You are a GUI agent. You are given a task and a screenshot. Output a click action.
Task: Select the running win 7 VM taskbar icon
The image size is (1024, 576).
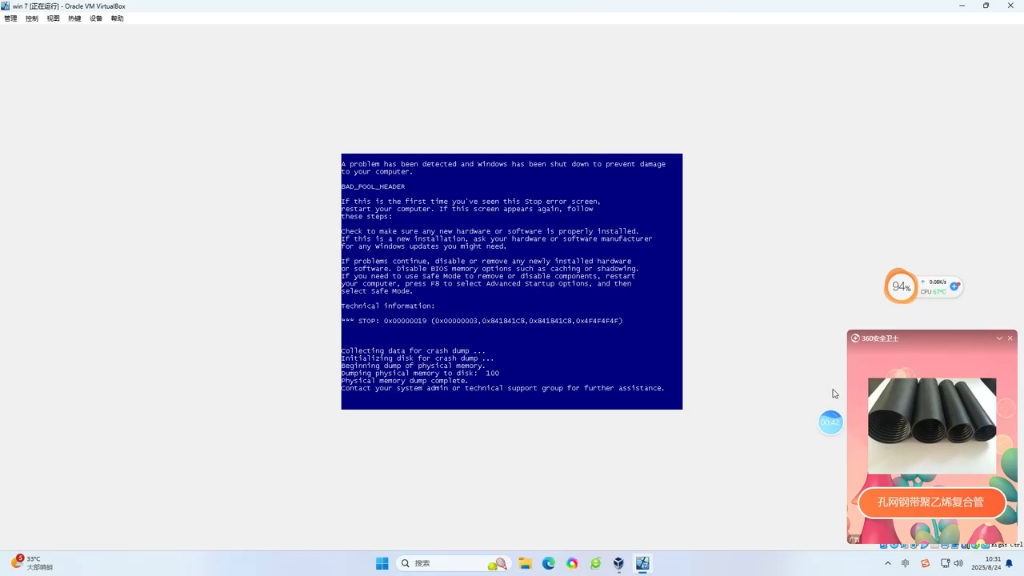coord(643,563)
